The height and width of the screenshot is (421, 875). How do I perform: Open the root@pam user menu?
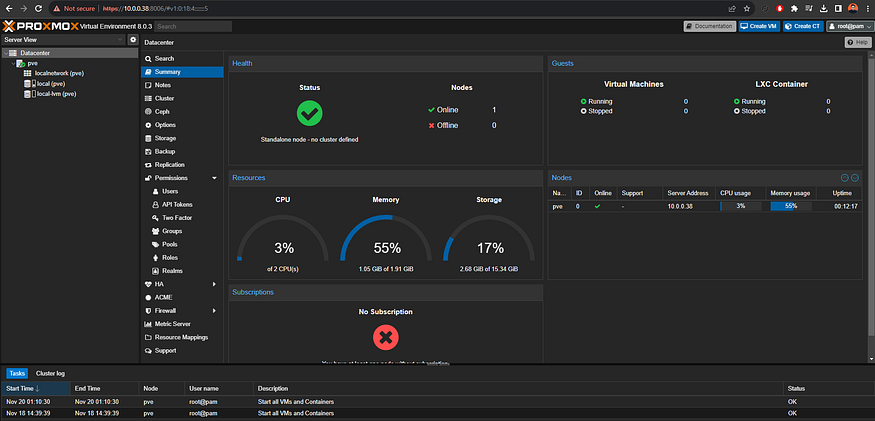[849, 26]
